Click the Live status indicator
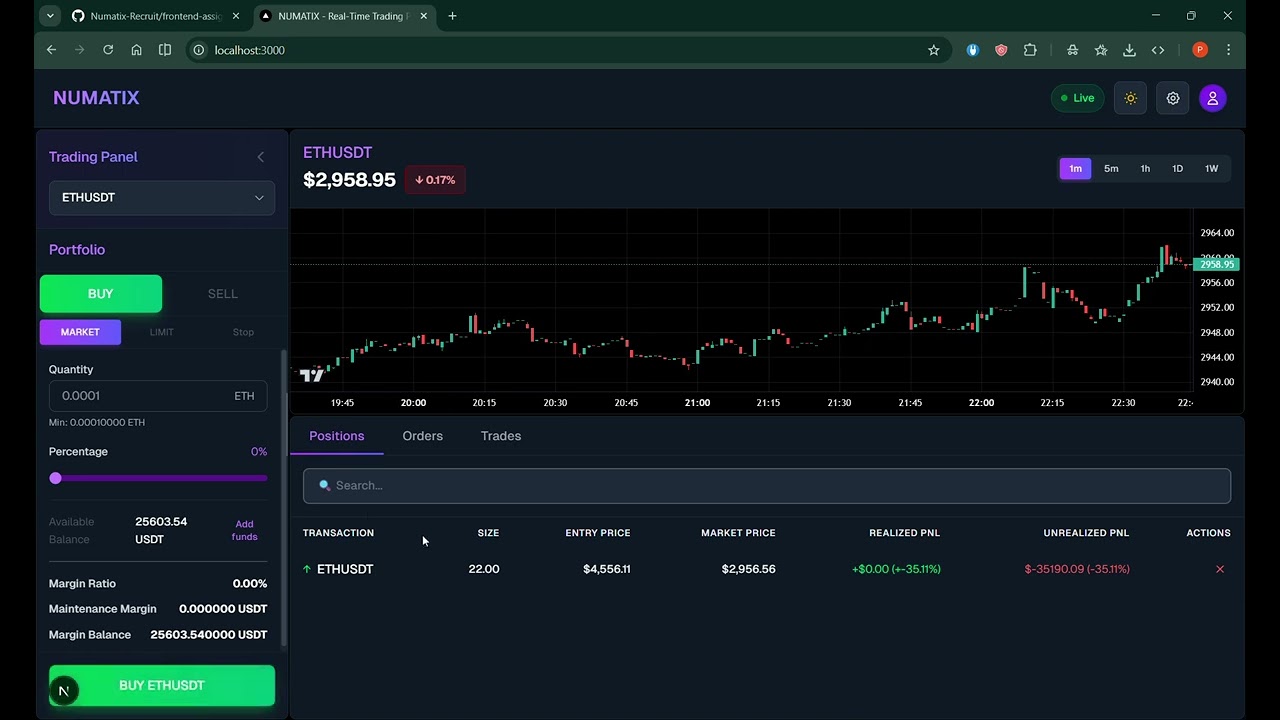Viewport: 1280px width, 720px height. tap(1078, 98)
